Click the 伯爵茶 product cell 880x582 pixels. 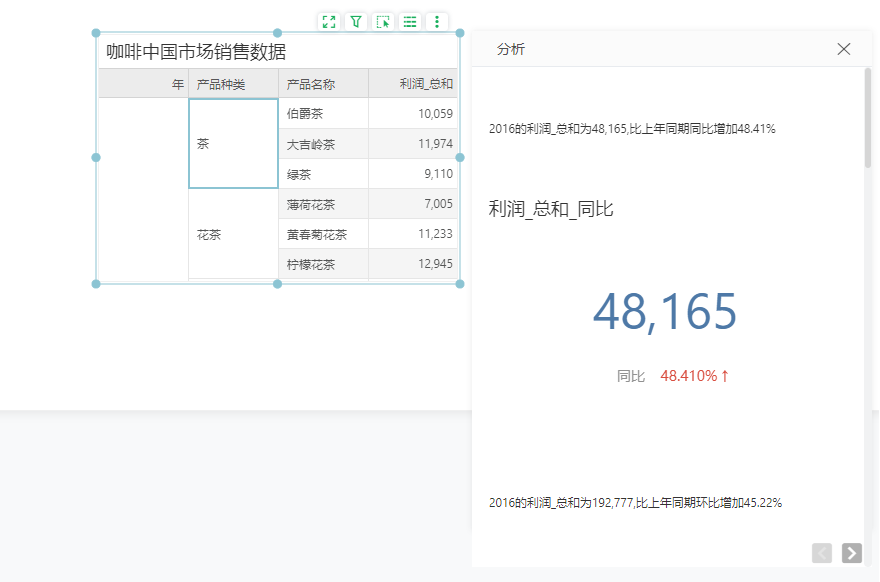click(x=323, y=113)
